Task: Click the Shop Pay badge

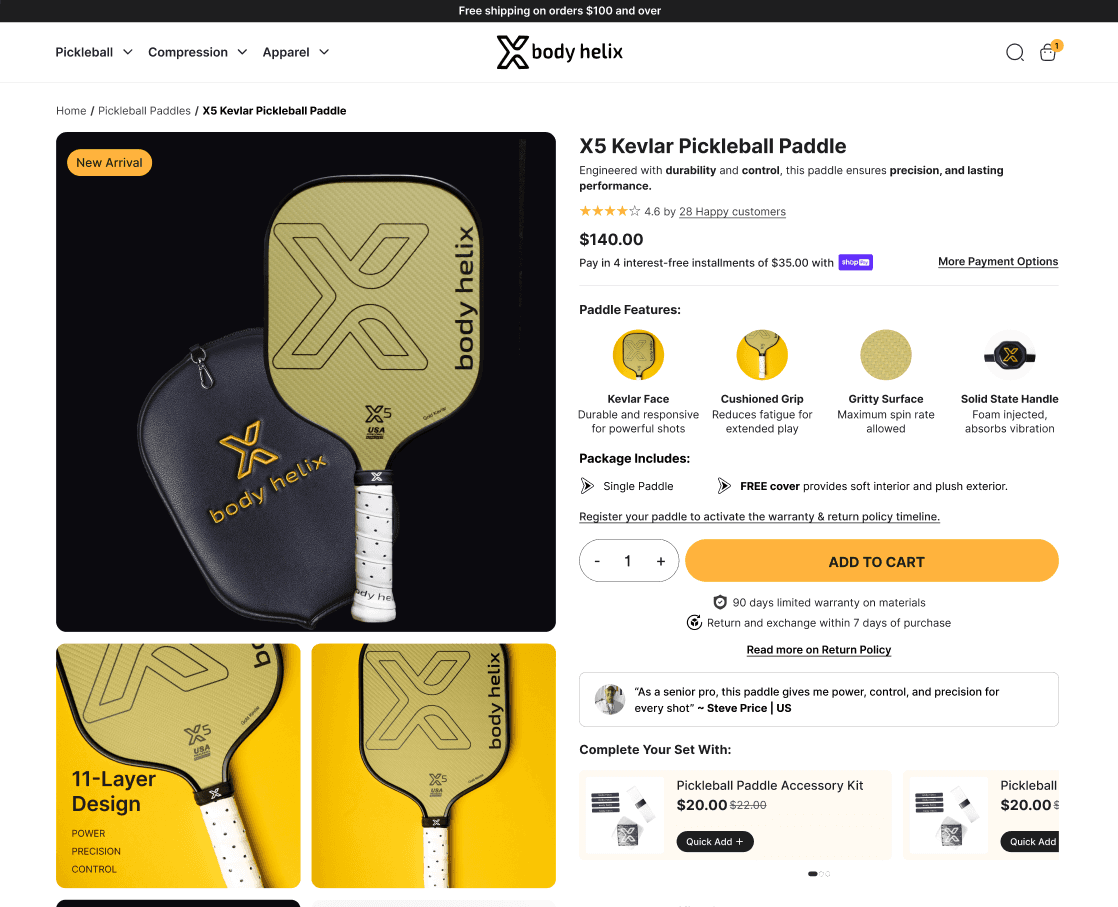Action: [x=856, y=262]
